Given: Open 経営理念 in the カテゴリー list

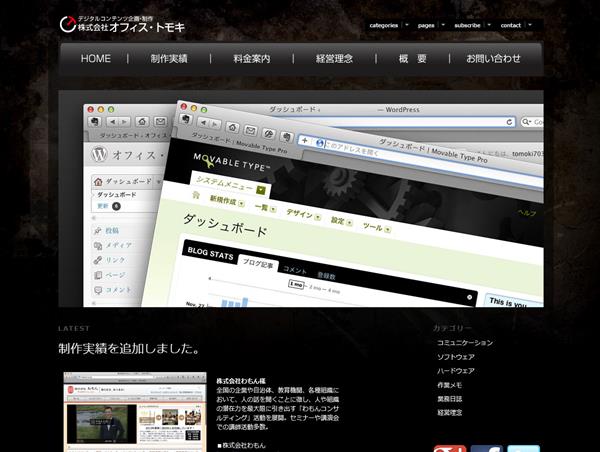Looking at the screenshot, I should click(x=450, y=413).
